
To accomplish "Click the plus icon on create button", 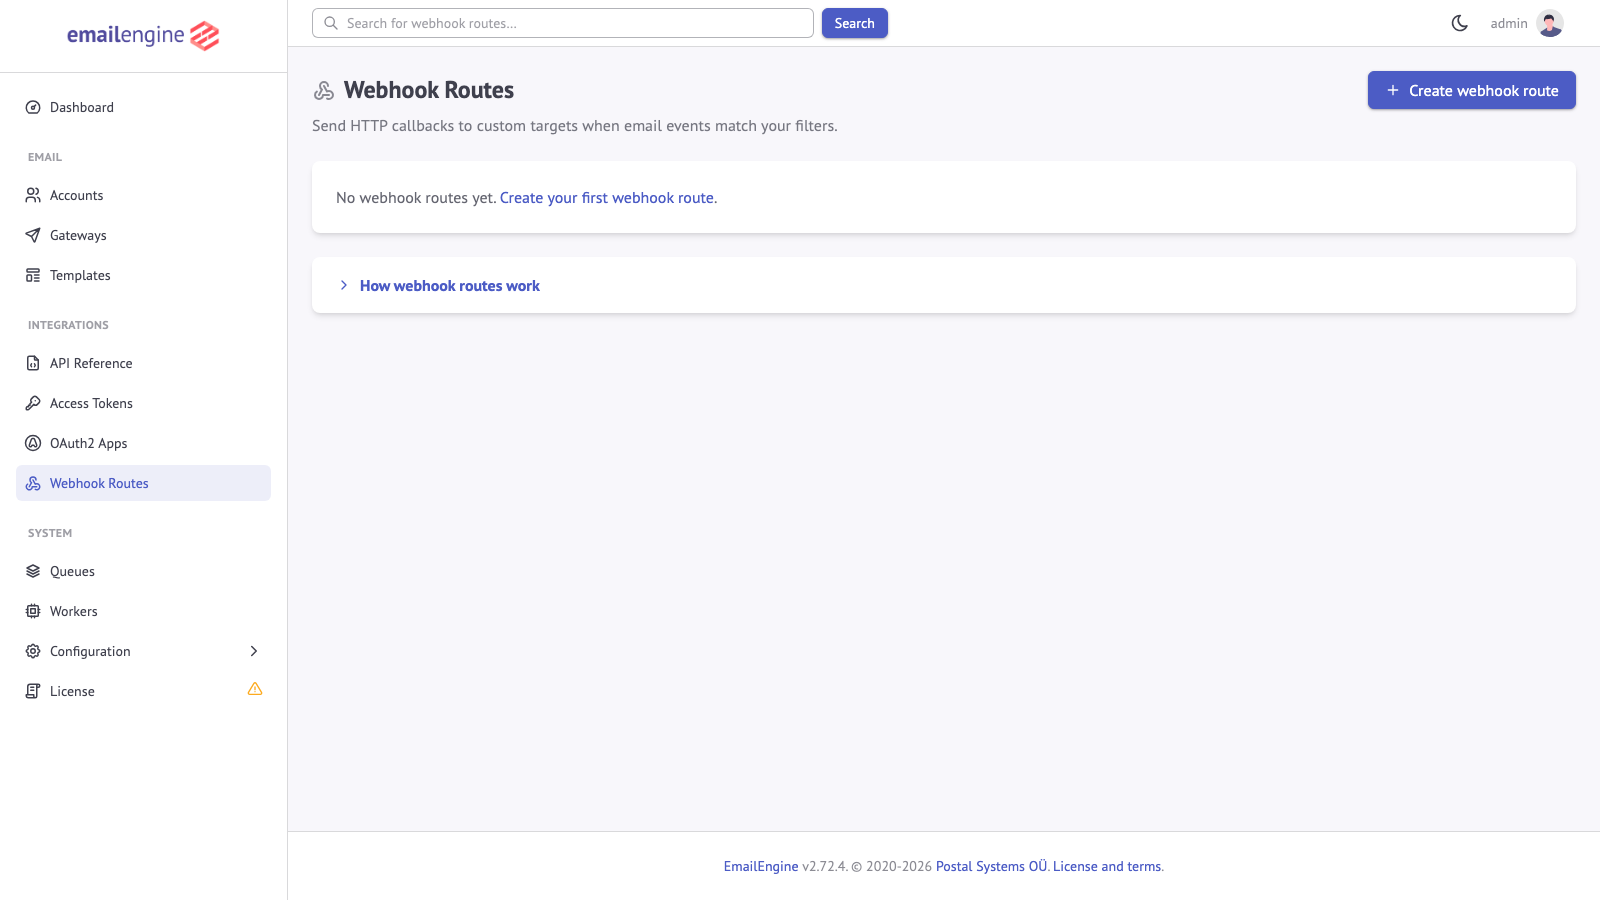I will (1393, 90).
